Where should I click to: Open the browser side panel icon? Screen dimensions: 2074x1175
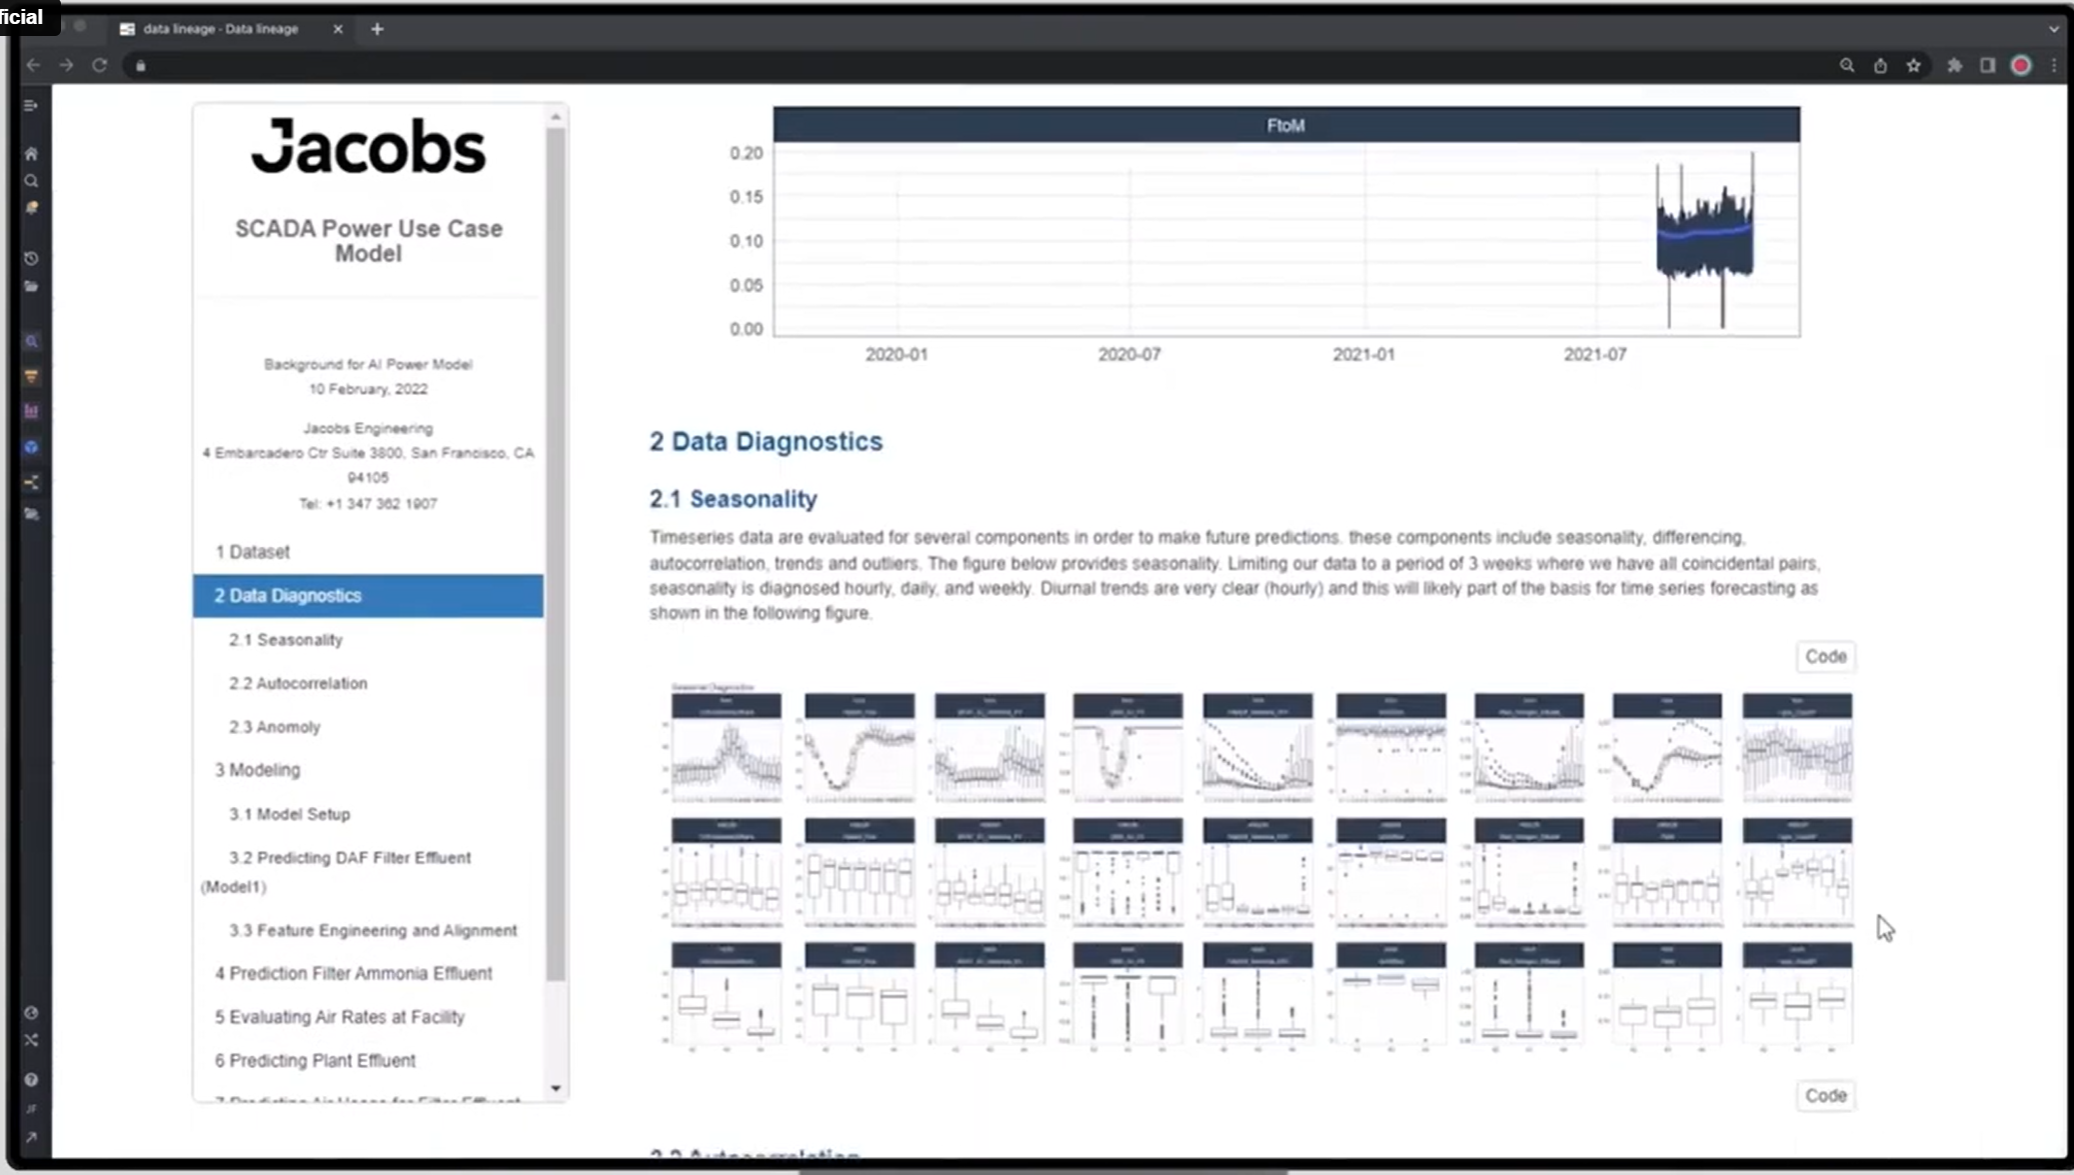point(1987,65)
